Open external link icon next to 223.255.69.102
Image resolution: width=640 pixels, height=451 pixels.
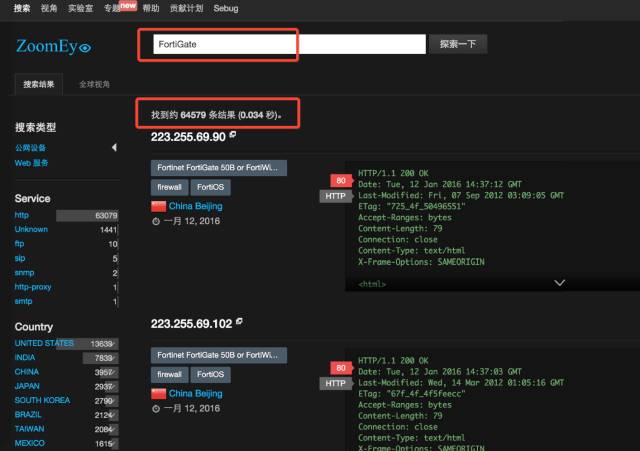pyautogui.click(x=239, y=322)
